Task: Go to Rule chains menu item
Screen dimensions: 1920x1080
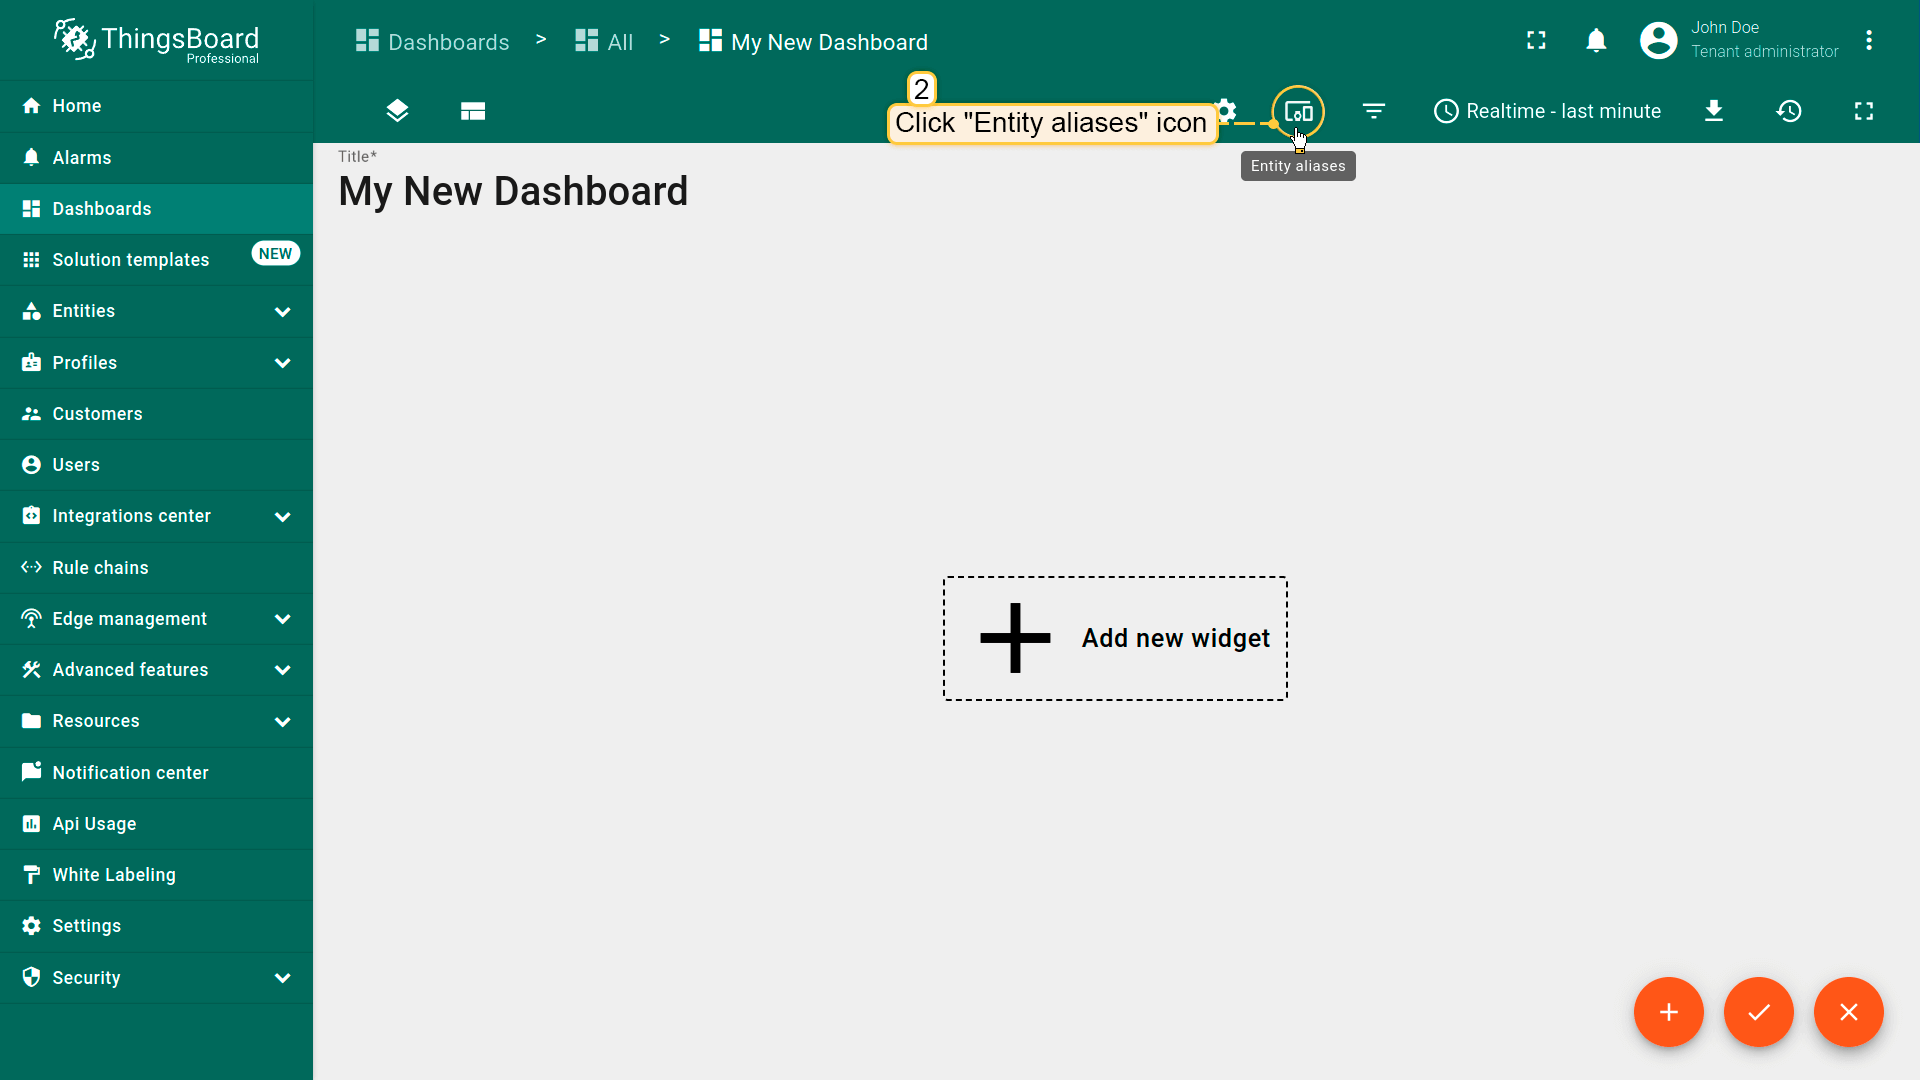Action: tap(100, 568)
